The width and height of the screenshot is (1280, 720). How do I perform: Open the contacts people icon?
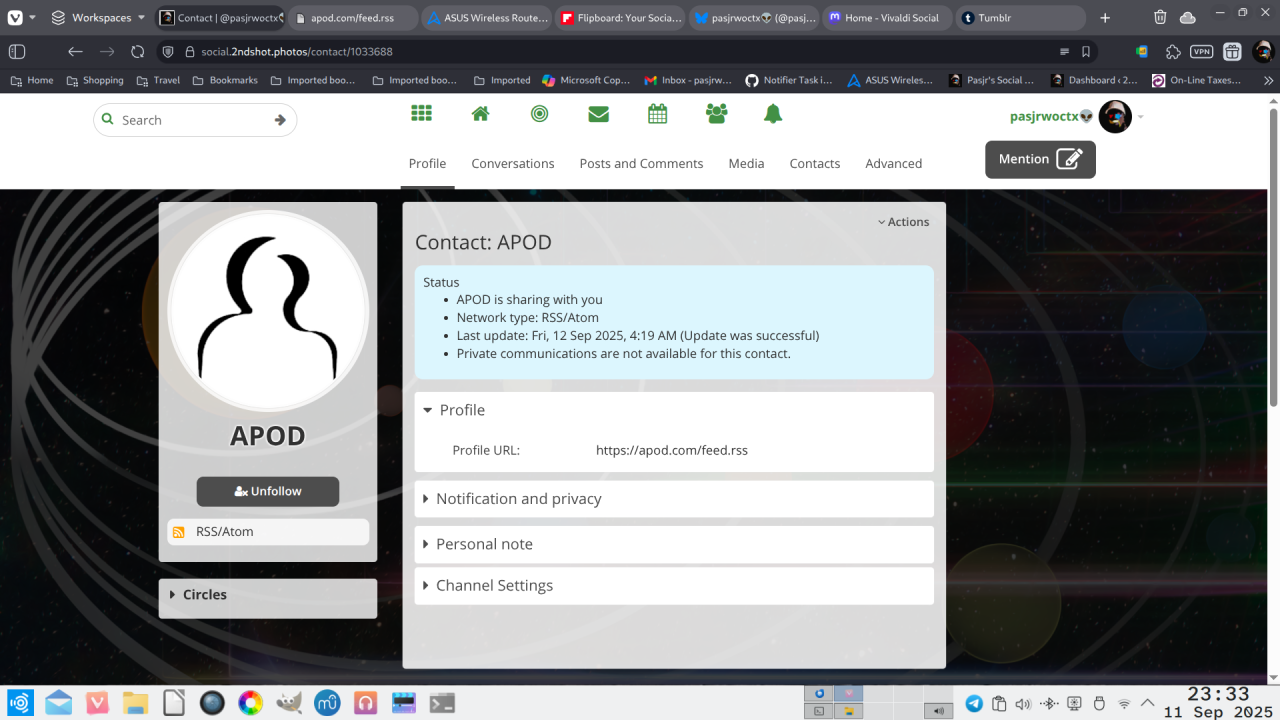[x=716, y=114]
